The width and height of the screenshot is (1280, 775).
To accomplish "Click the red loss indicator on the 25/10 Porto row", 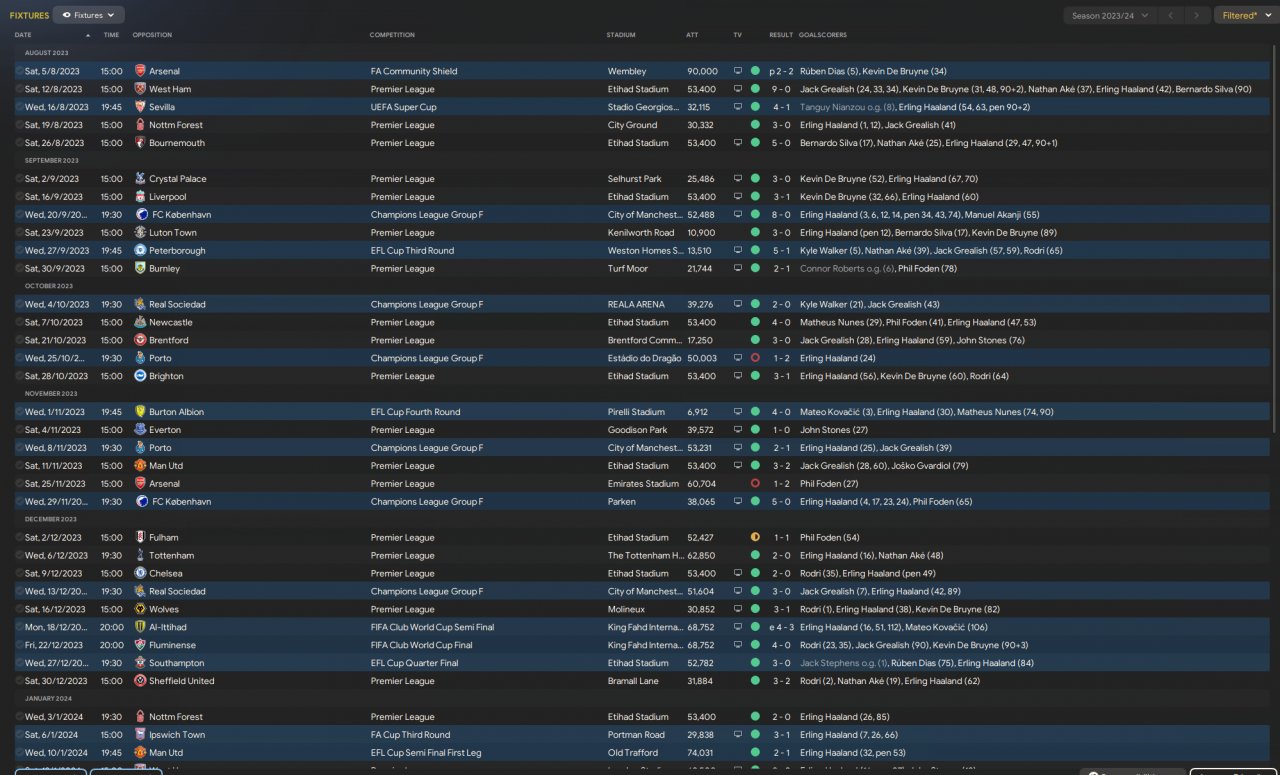I will tap(755, 358).
